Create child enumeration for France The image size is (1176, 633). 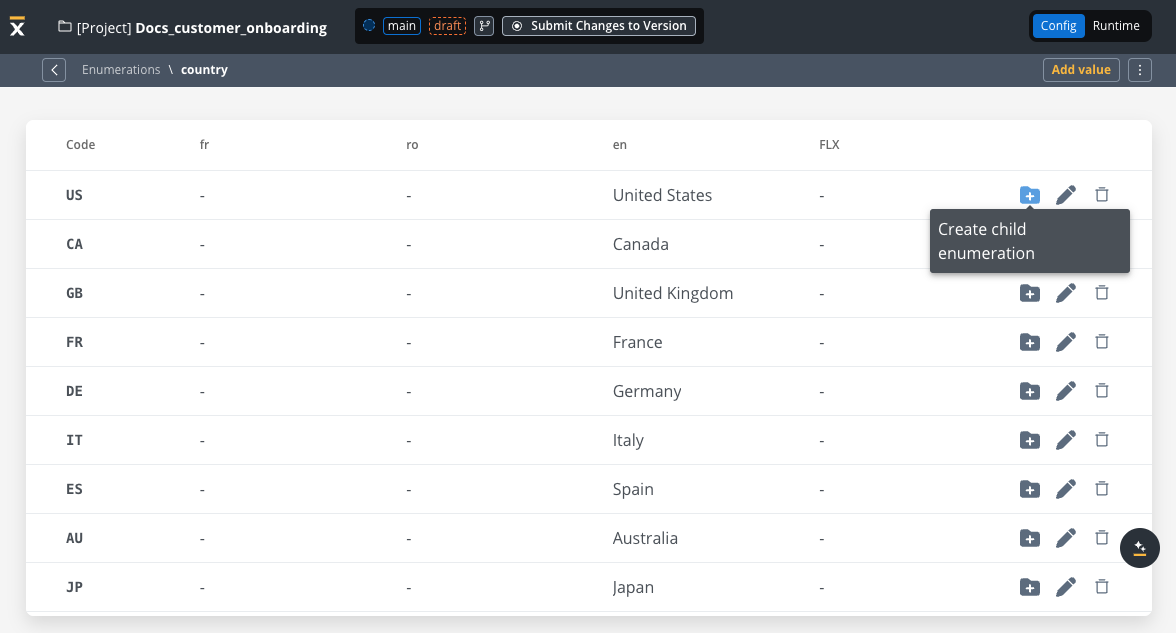tap(1030, 342)
